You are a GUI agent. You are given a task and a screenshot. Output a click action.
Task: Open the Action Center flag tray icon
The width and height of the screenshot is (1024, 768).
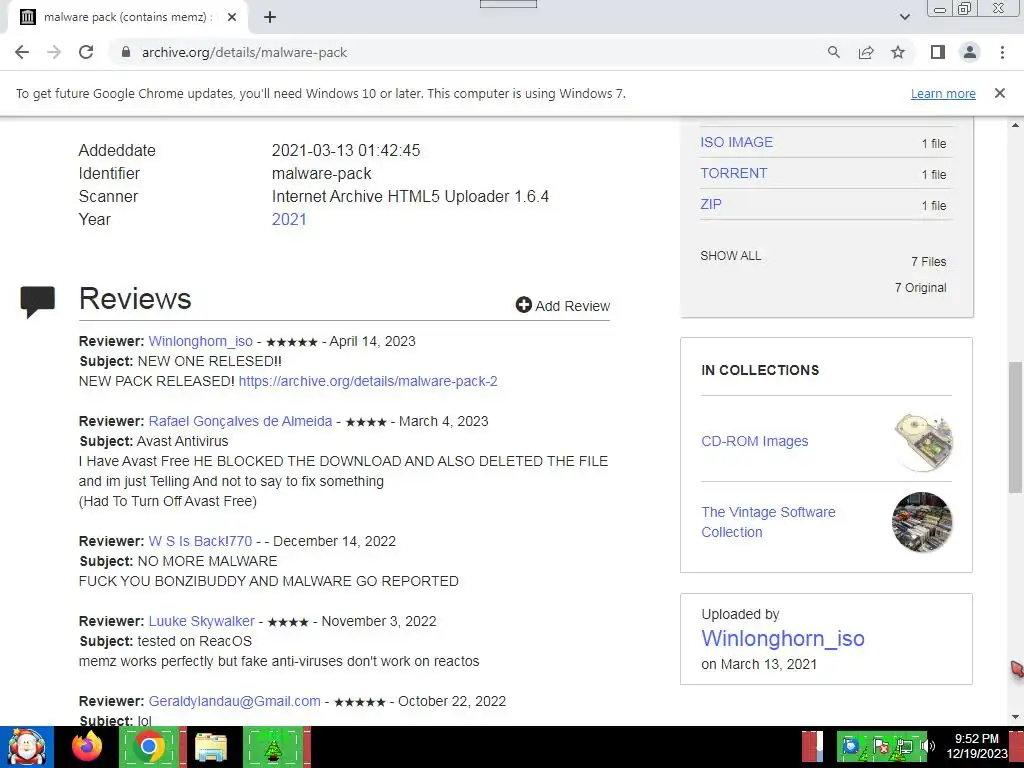click(880, 745)
